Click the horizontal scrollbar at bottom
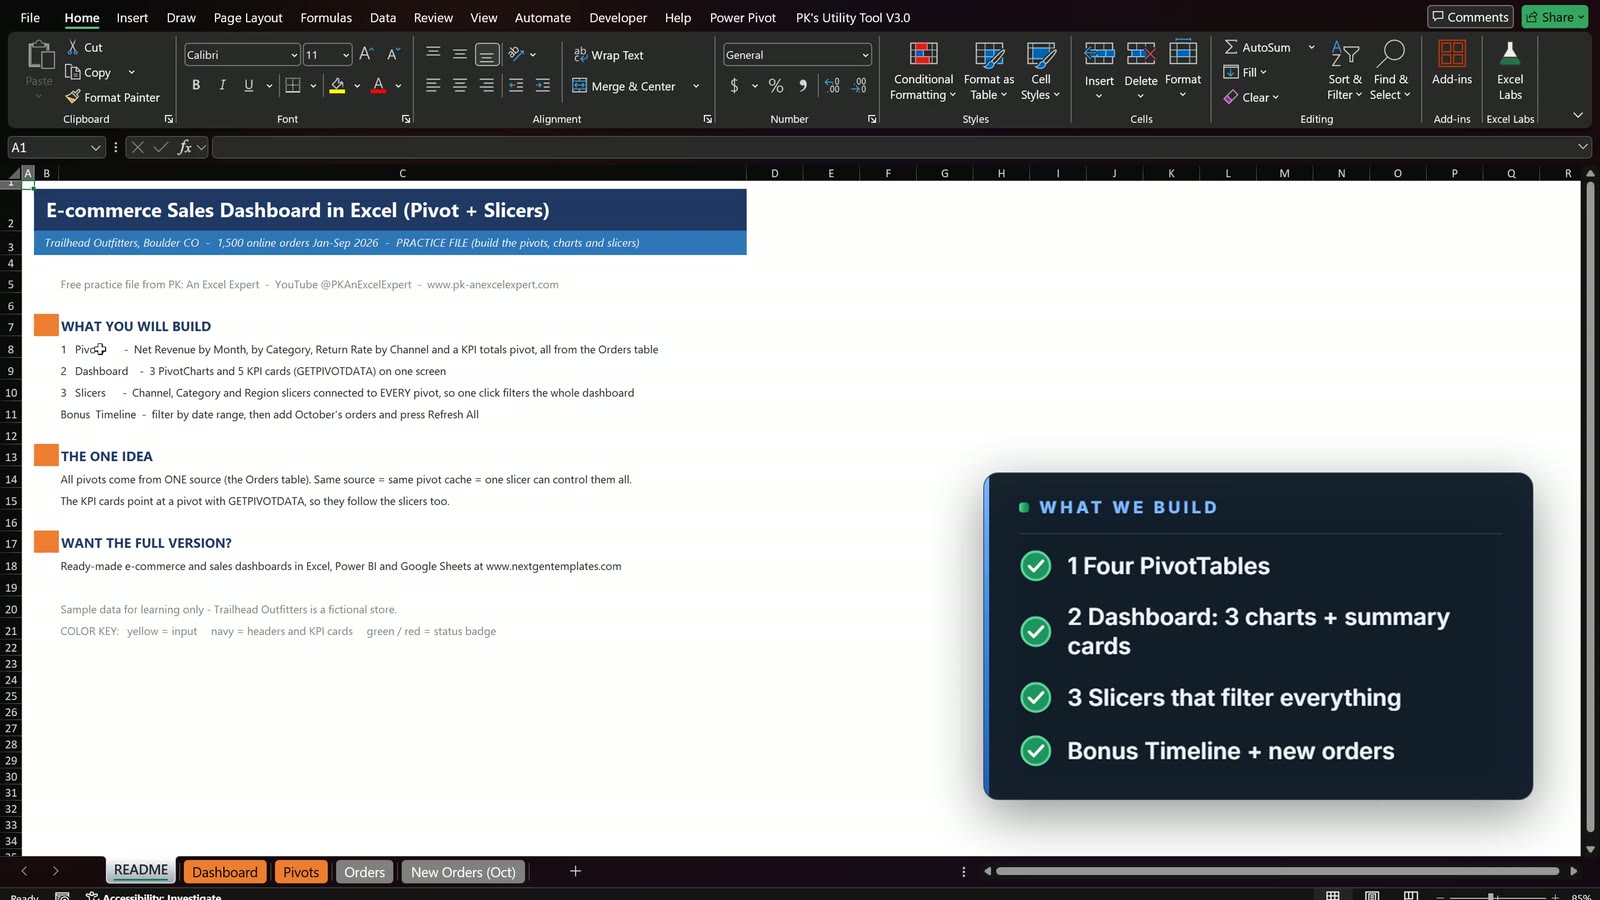The width and height of the screenshot is (1600, 900). 1277,871
